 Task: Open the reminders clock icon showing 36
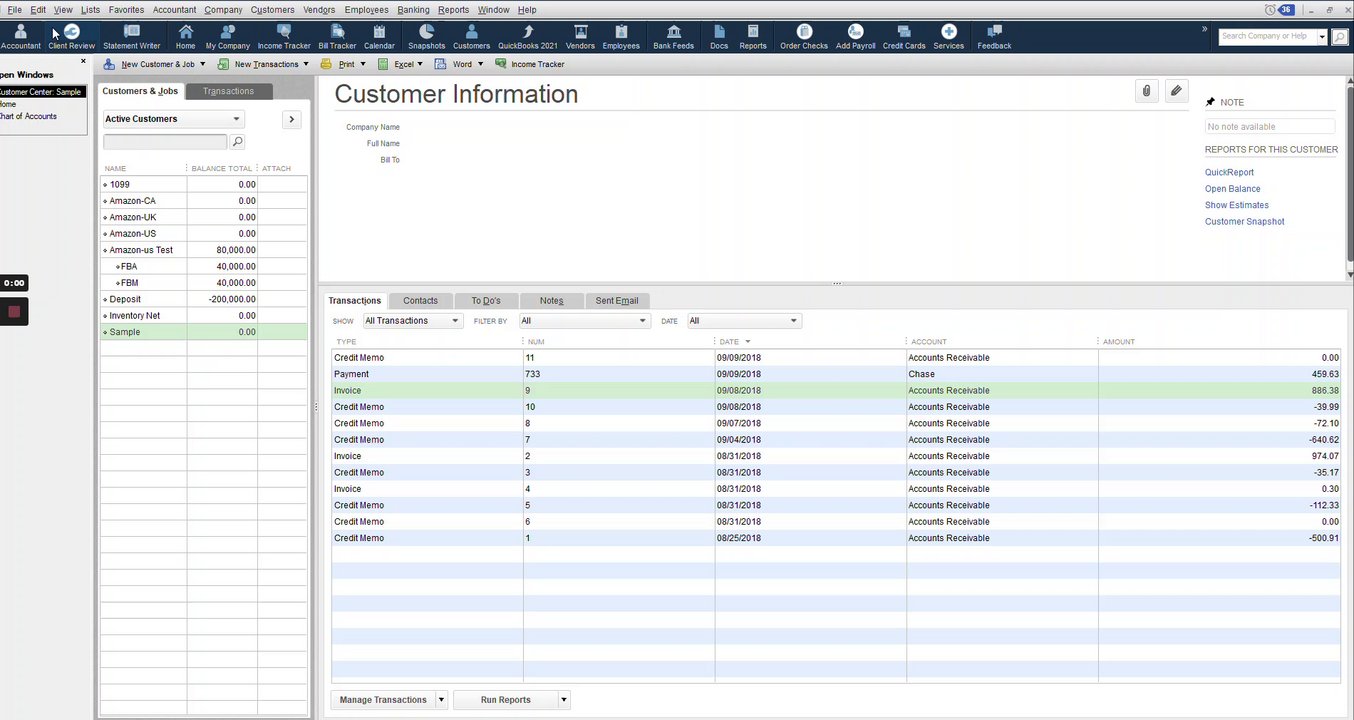(1279, 10)
